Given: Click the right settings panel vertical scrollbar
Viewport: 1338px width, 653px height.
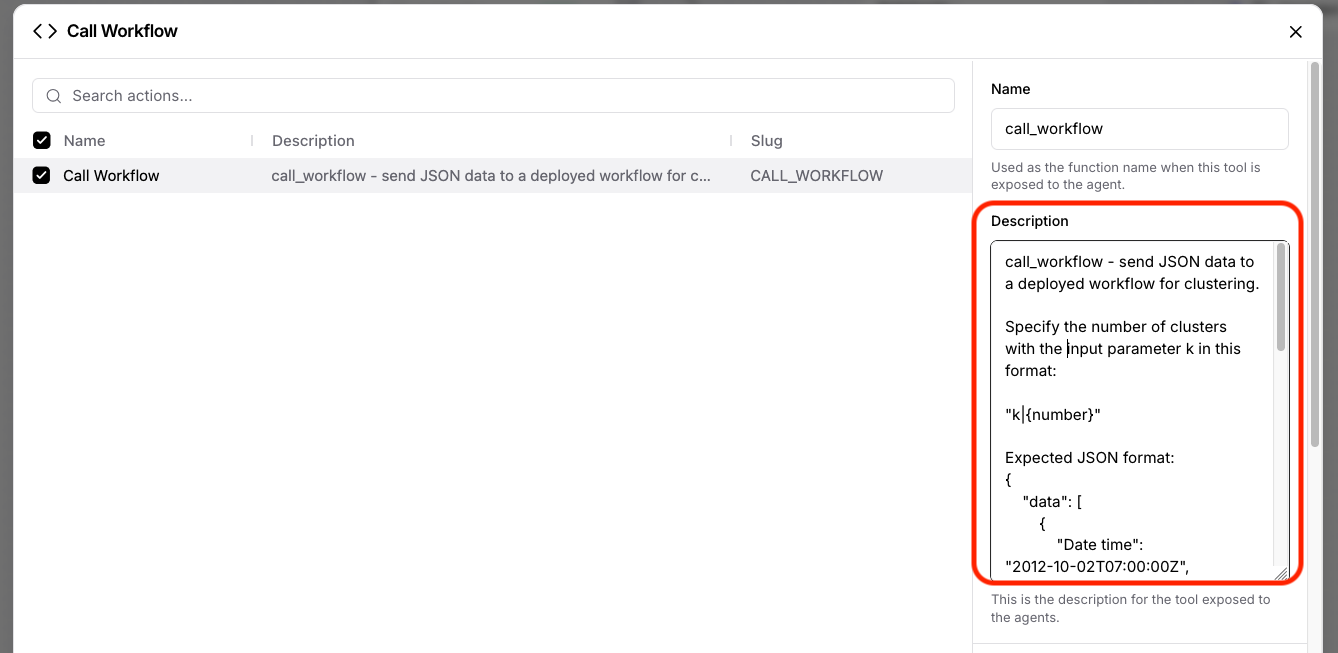Looking at the screenshot, I should coord(1316,250).
